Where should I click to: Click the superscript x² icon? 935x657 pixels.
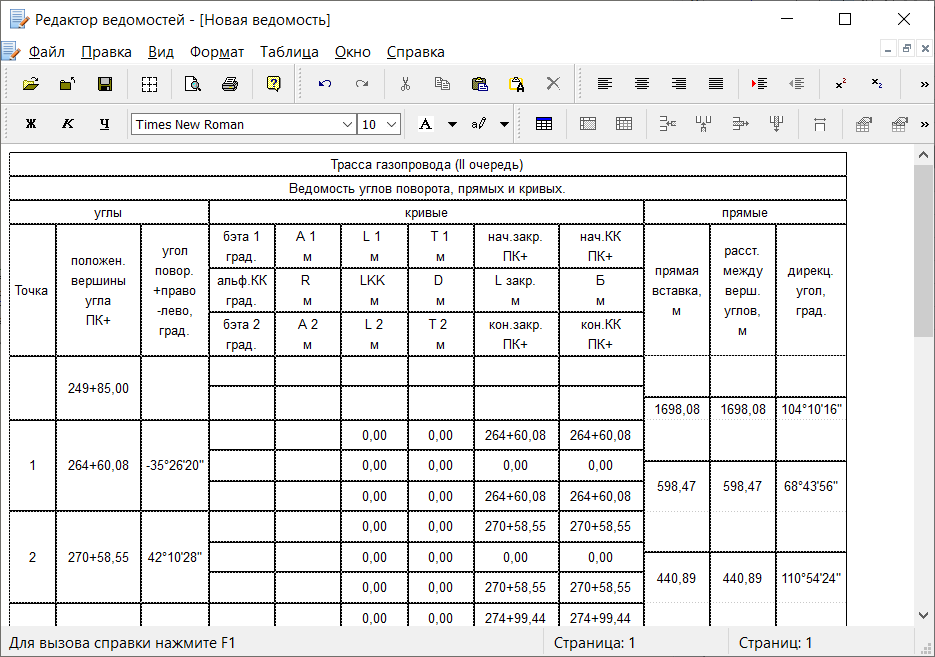[840, 84]
